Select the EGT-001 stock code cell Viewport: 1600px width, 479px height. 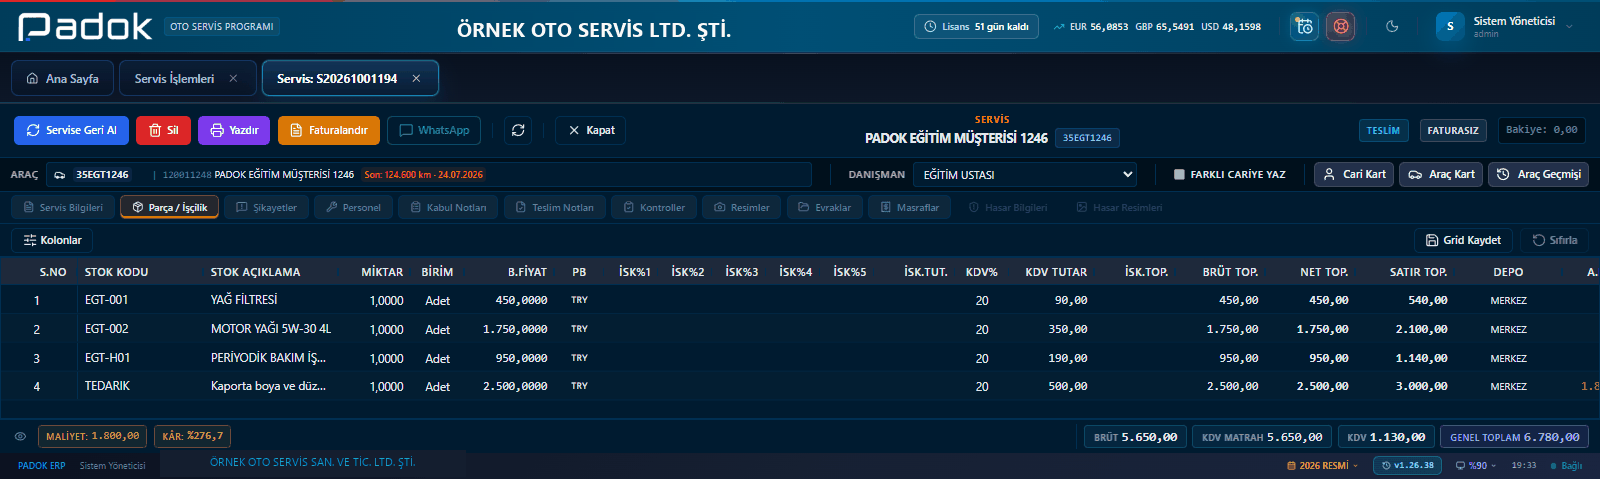pos(106,300)
